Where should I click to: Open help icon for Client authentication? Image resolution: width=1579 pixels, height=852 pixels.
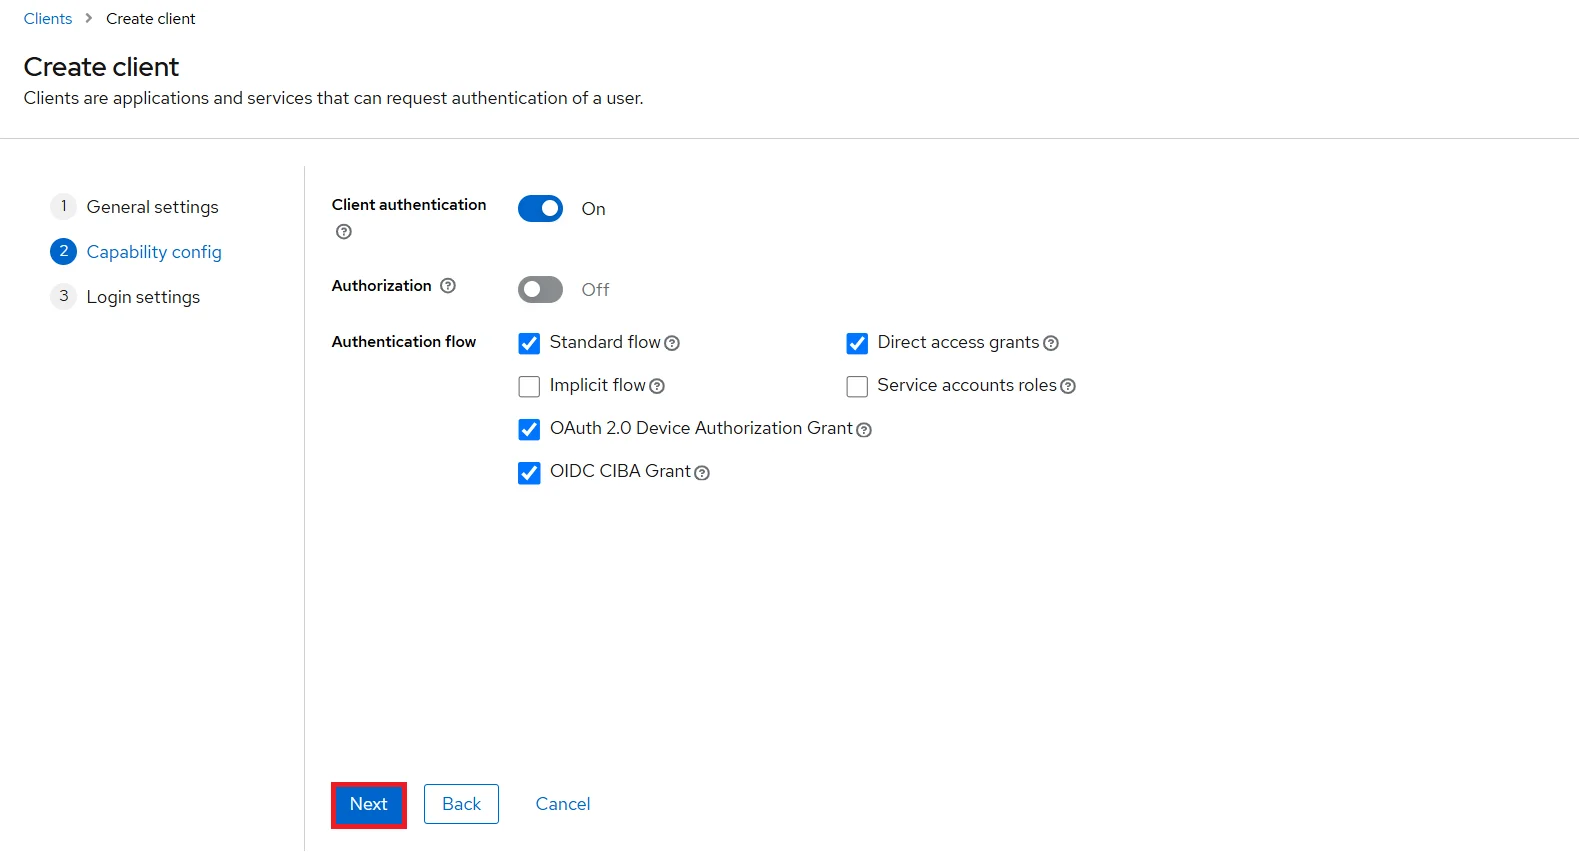pyautogui.click(x=344, y=232)
